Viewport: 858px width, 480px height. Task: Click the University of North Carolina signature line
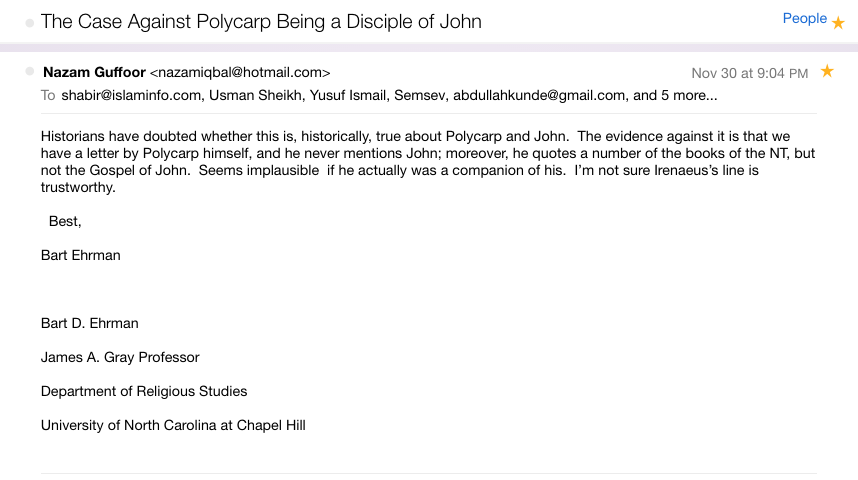[x=173, y=425]
